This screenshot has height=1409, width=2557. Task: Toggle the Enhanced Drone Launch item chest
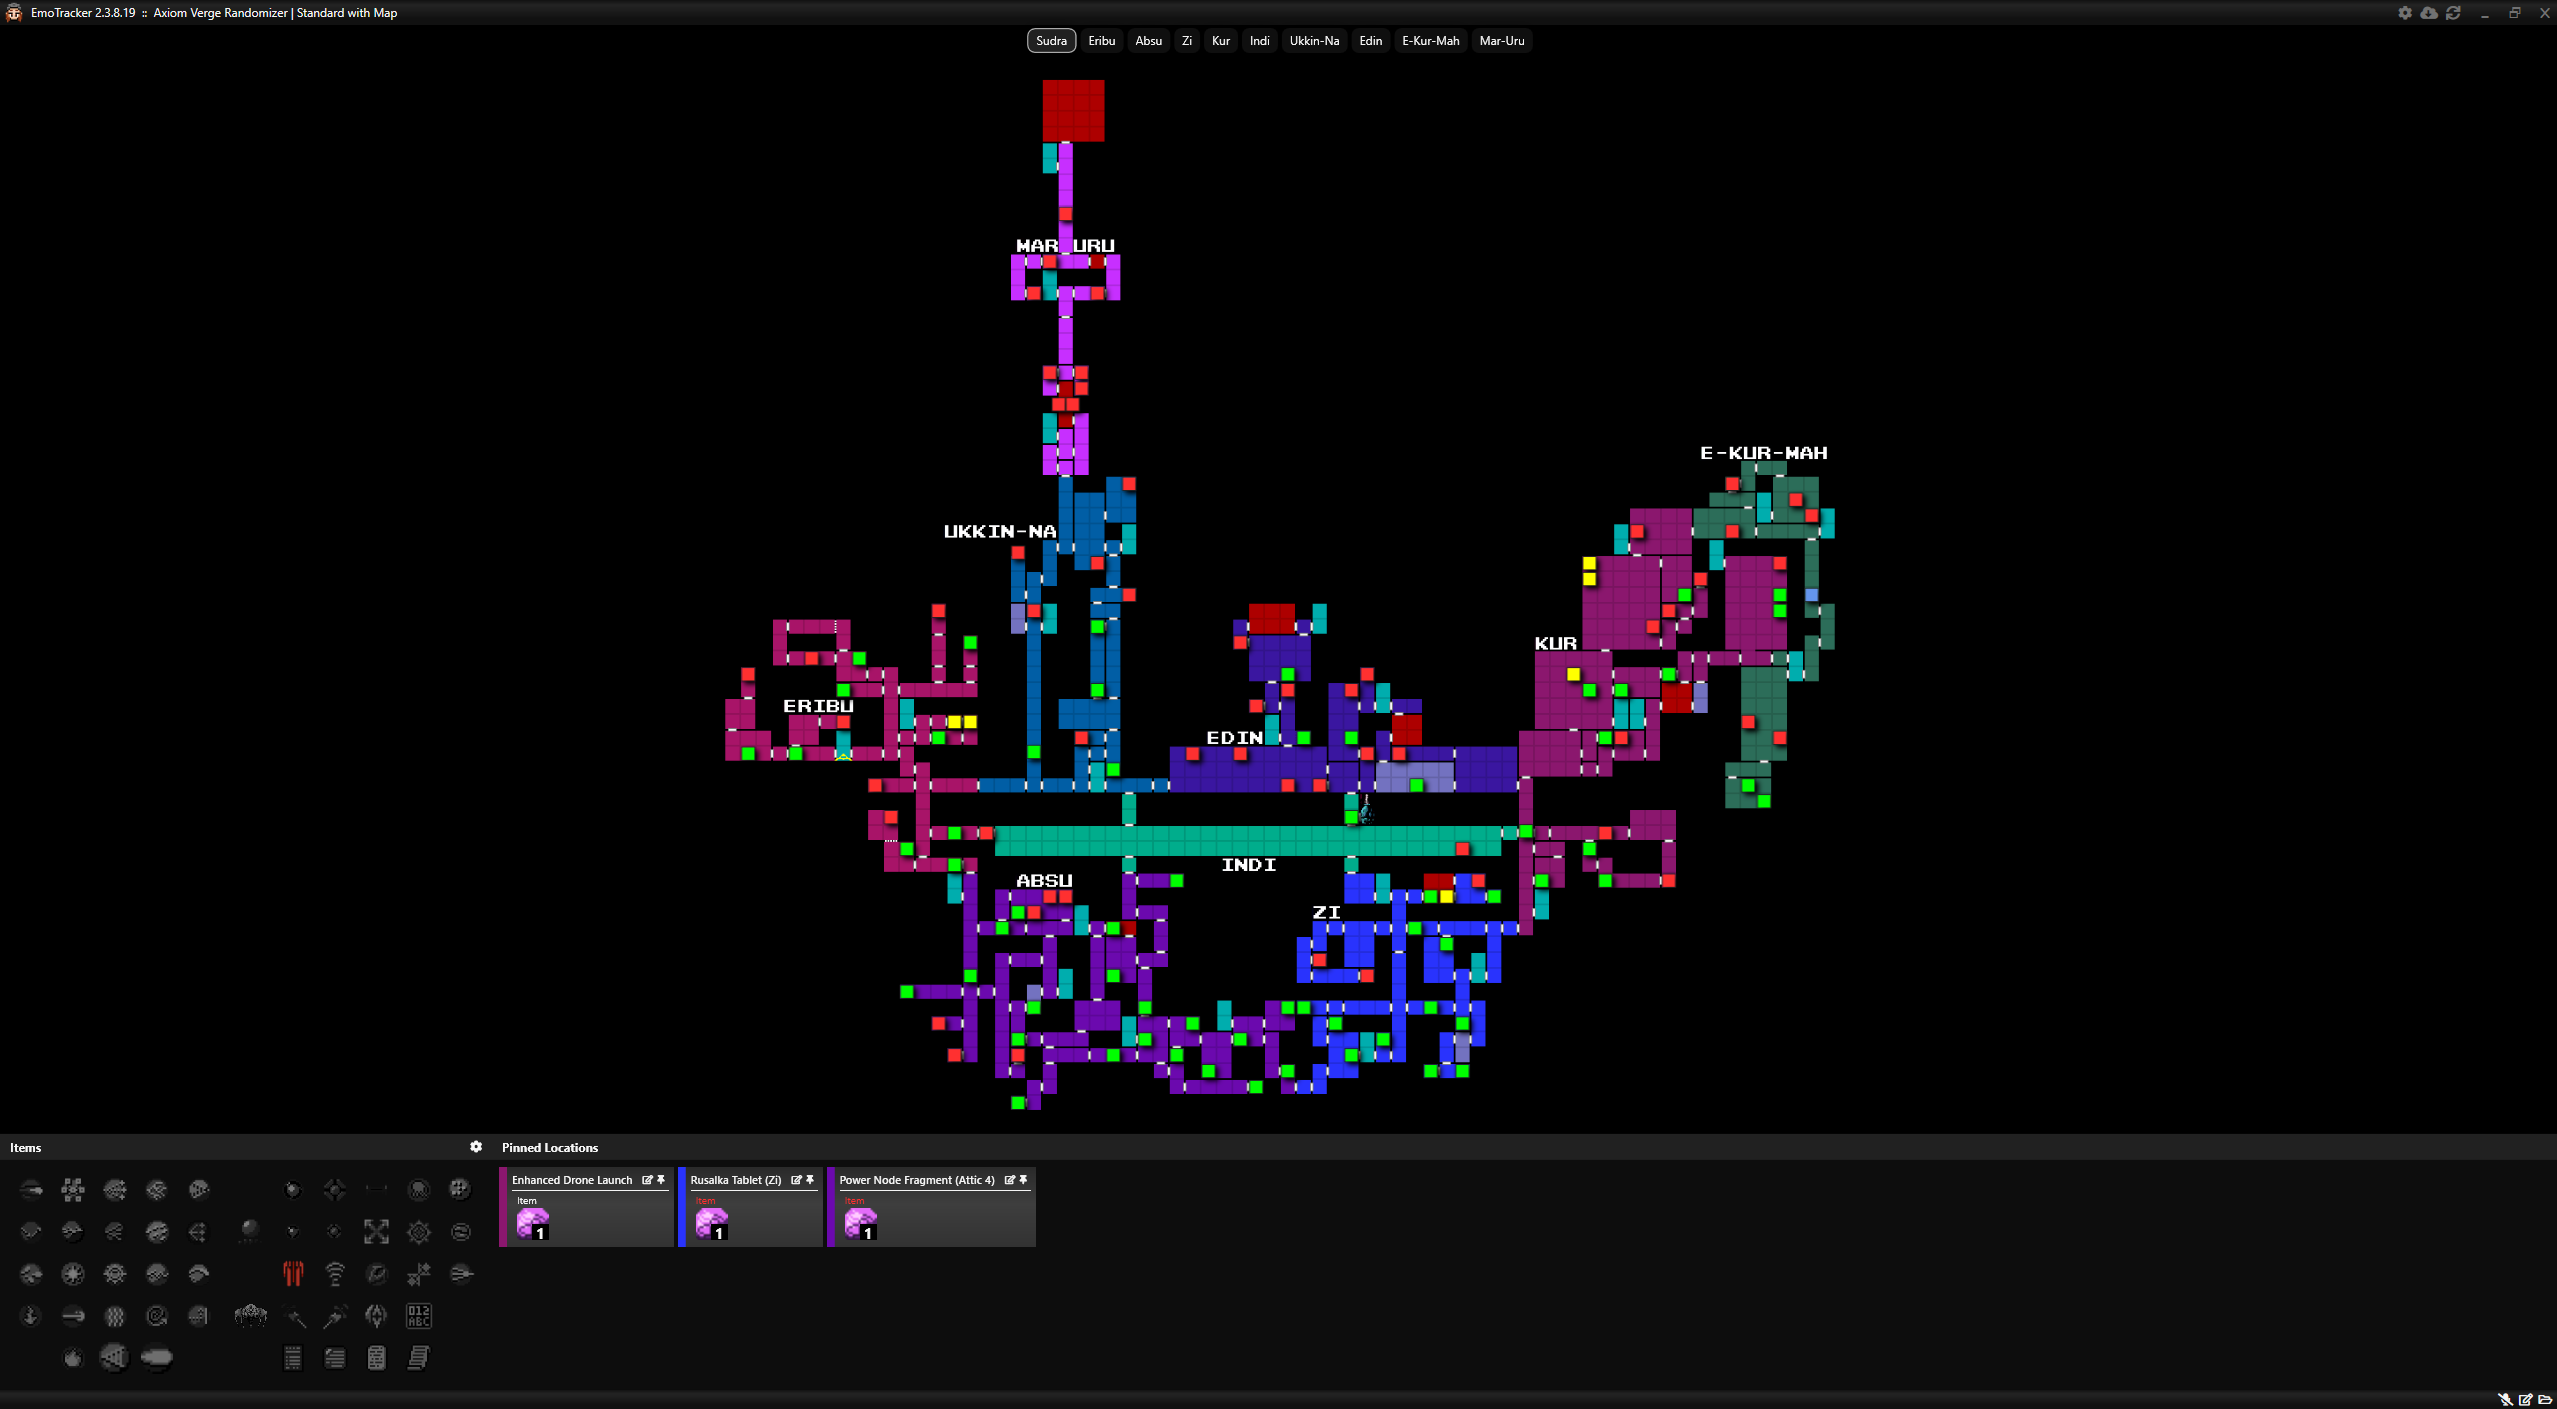point(533,1223)
